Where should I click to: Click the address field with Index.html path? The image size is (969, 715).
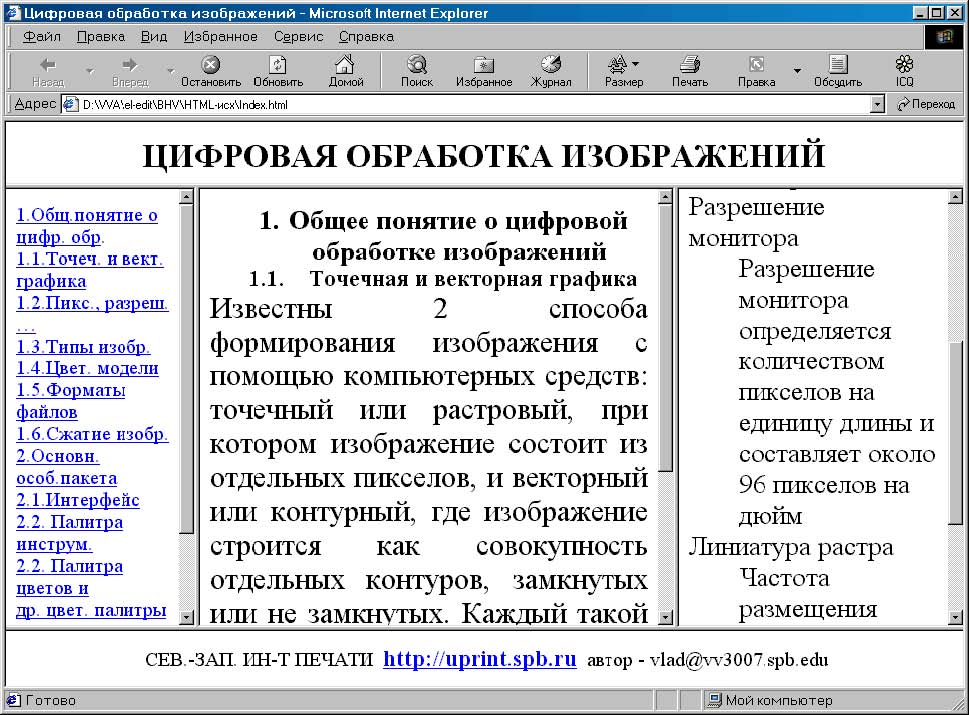(475, 104)
